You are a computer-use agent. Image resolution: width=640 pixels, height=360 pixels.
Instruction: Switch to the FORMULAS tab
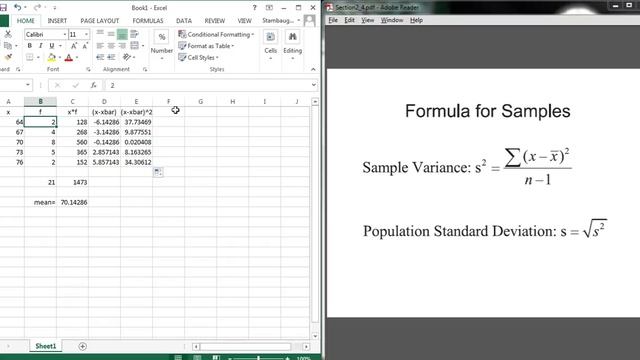pyautogui.click(x=148, y=20)
